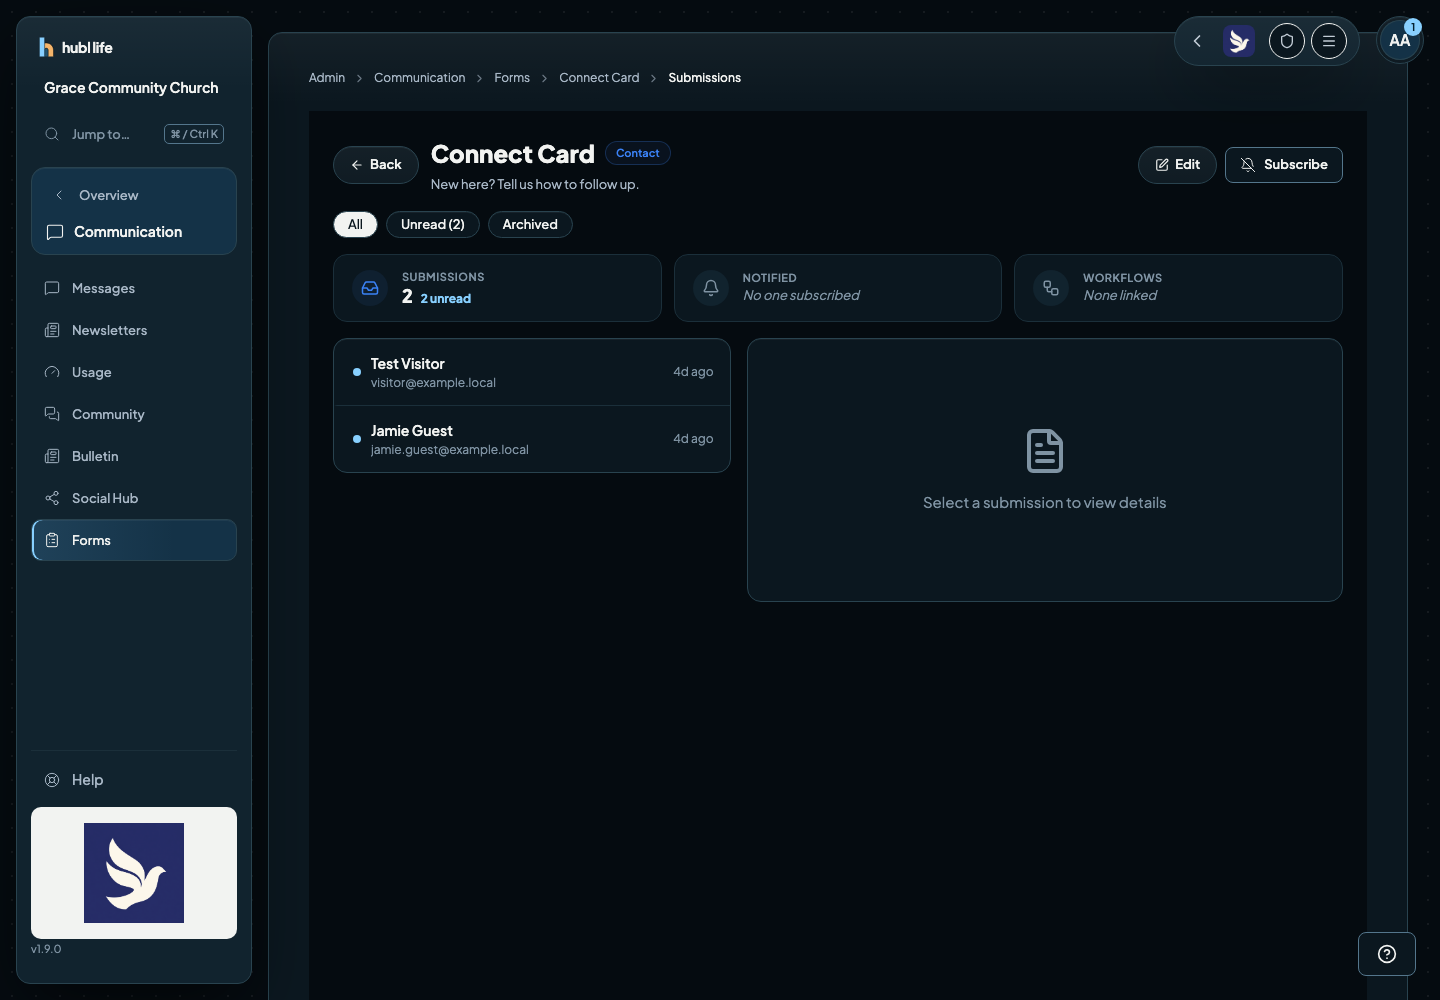Image resolution: width=1440 pixels, height=1000 pixels.
Task: Open the Messages sidebar item
Action: [x=134, y=288]
